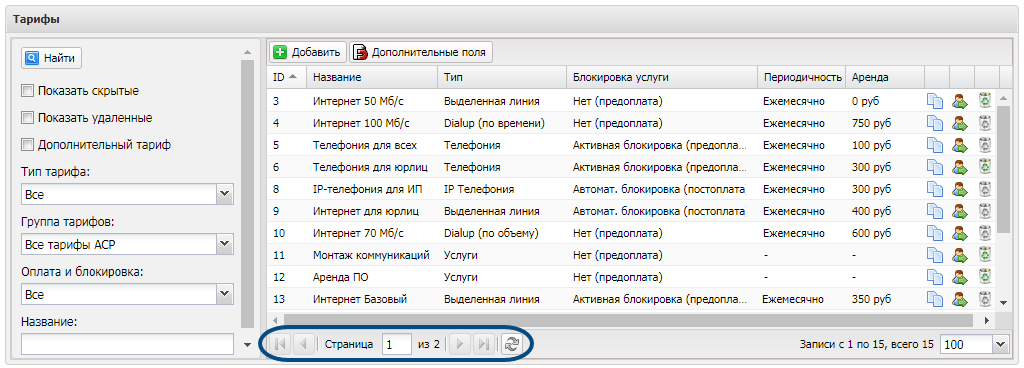The width and height of the screenshot is (1024, 368).
Task: Click the 750 руб rent cell
Action: pos(885,123)
